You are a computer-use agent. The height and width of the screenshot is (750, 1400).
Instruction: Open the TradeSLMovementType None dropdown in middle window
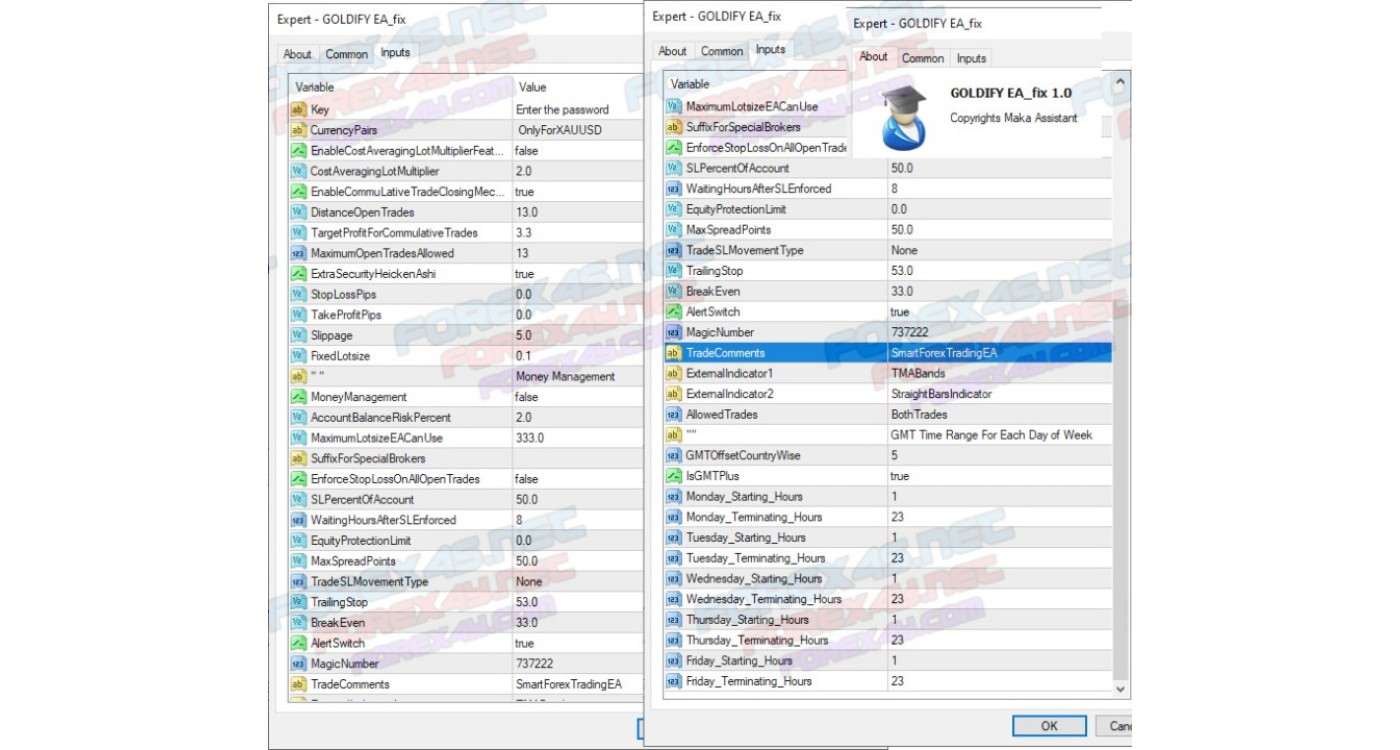click(x=998, y=250)
